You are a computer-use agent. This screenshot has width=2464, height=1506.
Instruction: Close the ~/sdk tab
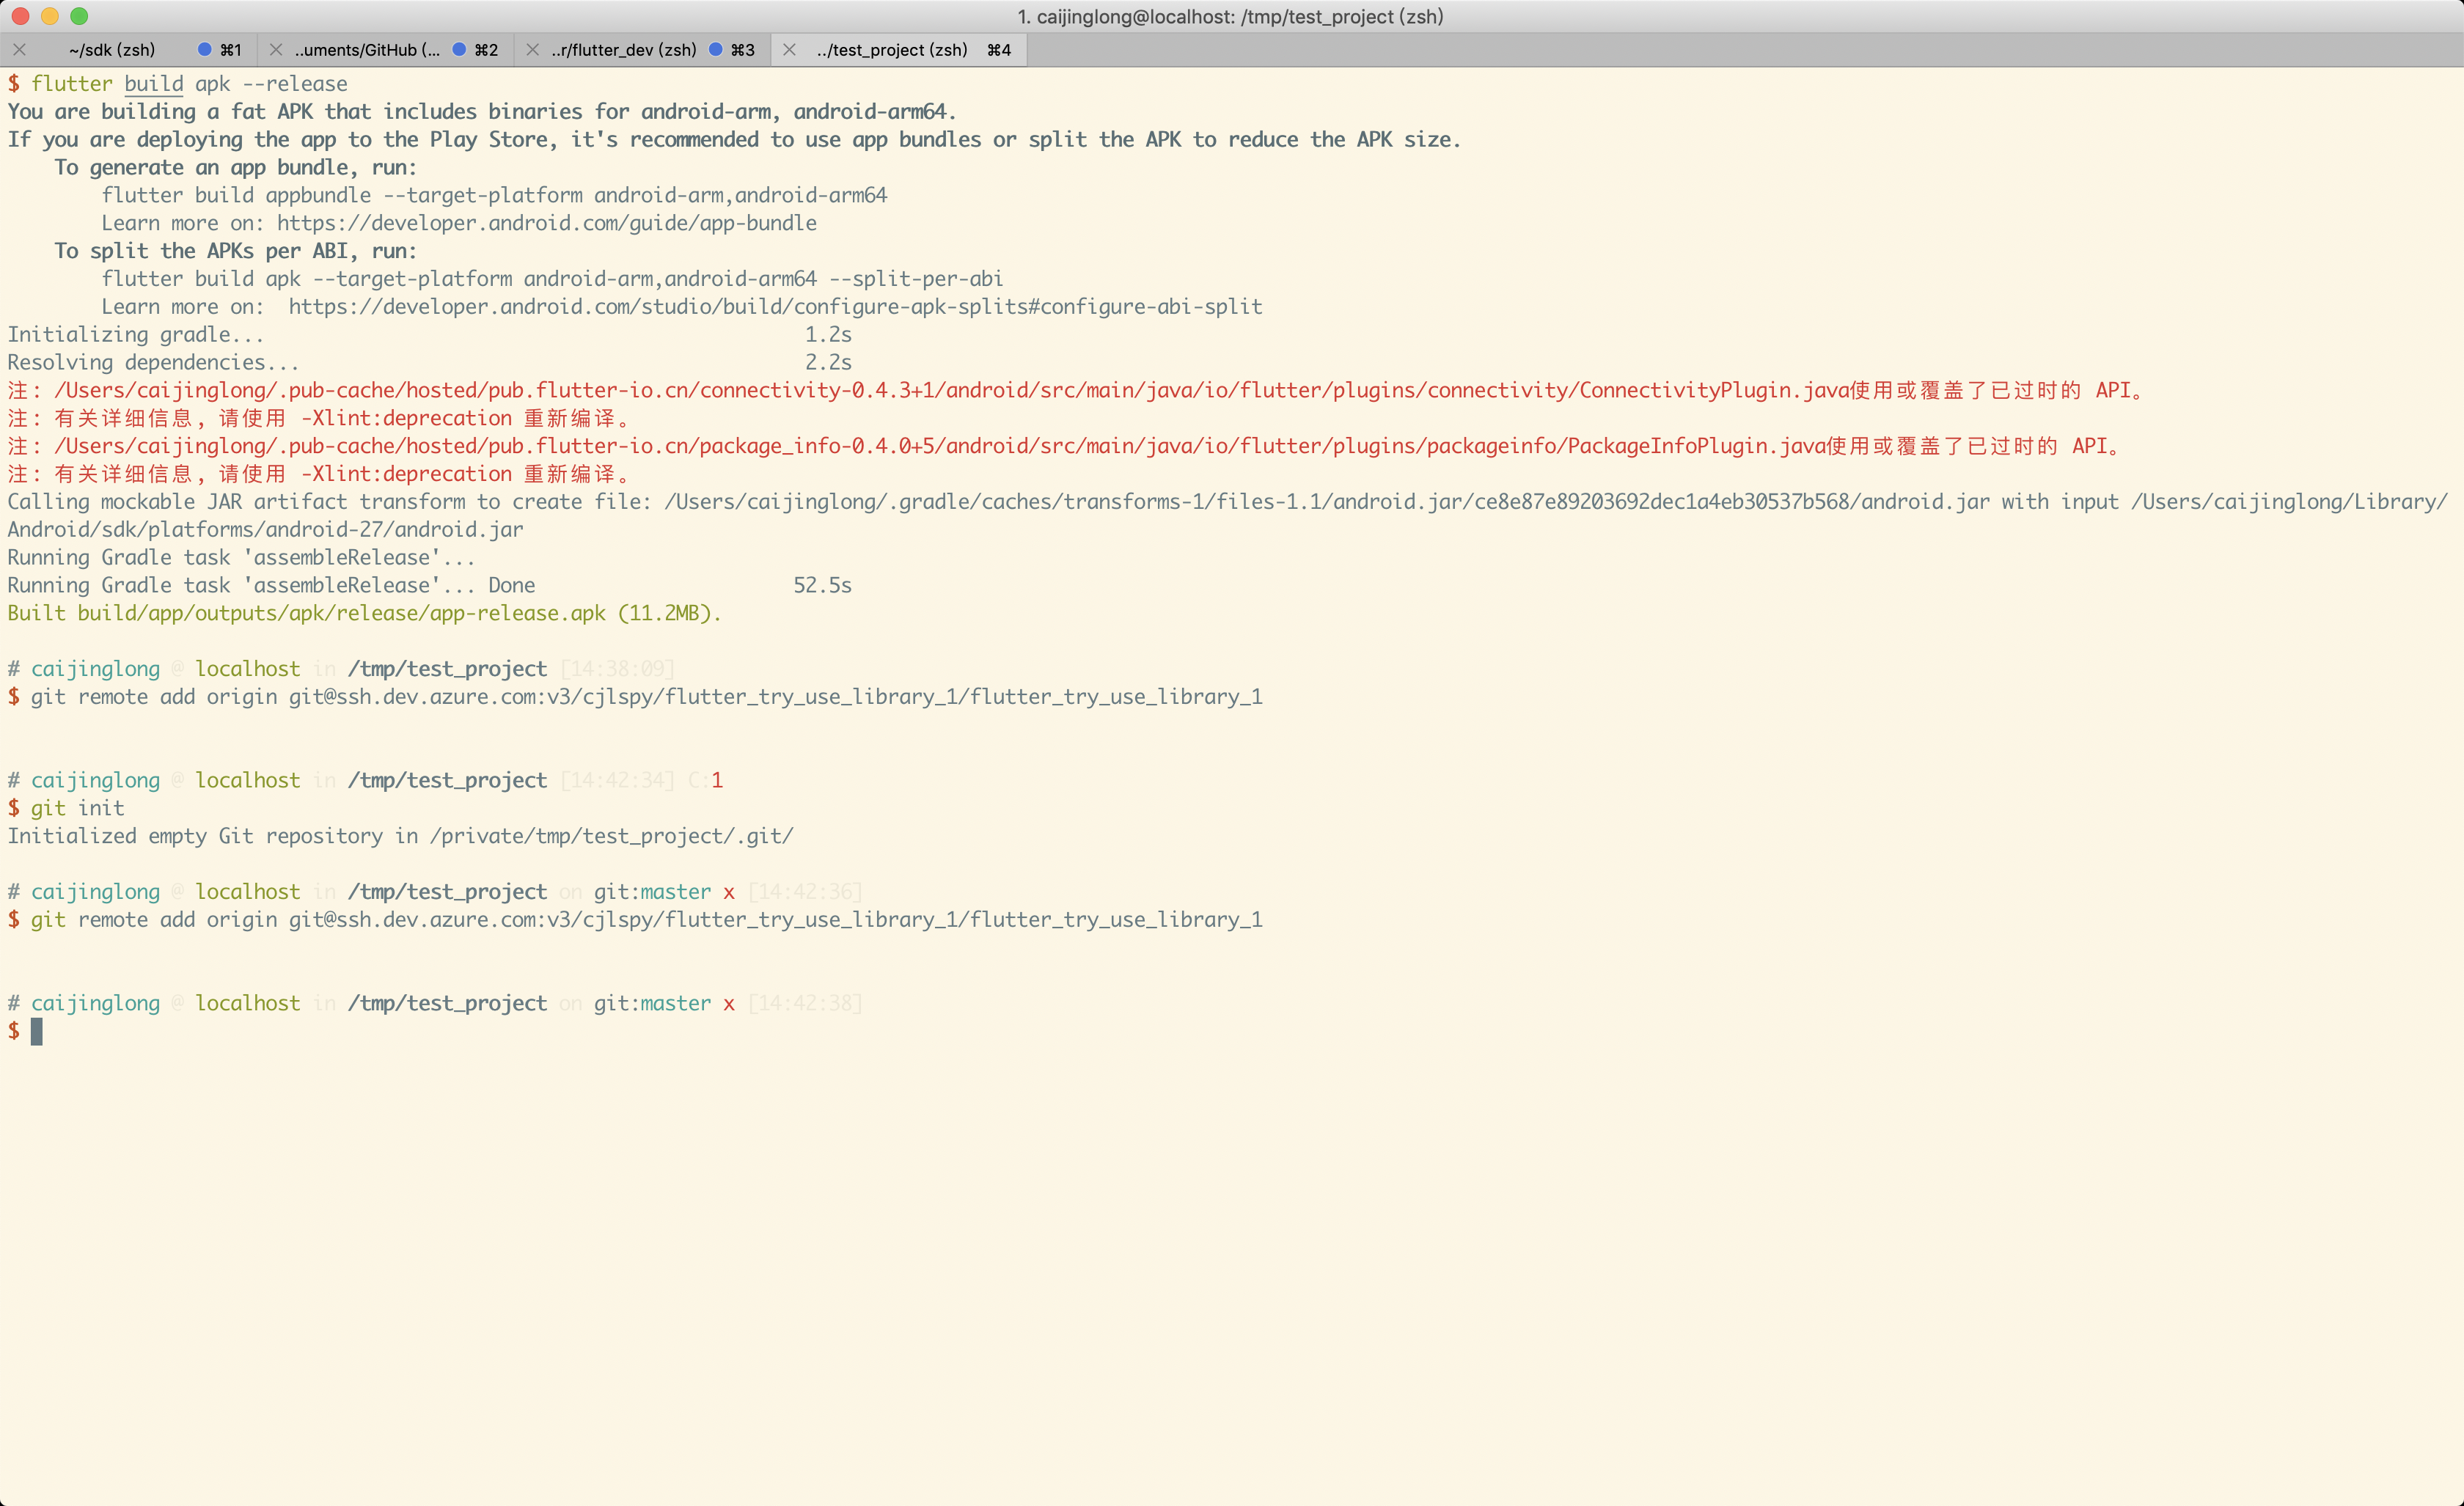tap(19, 49)
